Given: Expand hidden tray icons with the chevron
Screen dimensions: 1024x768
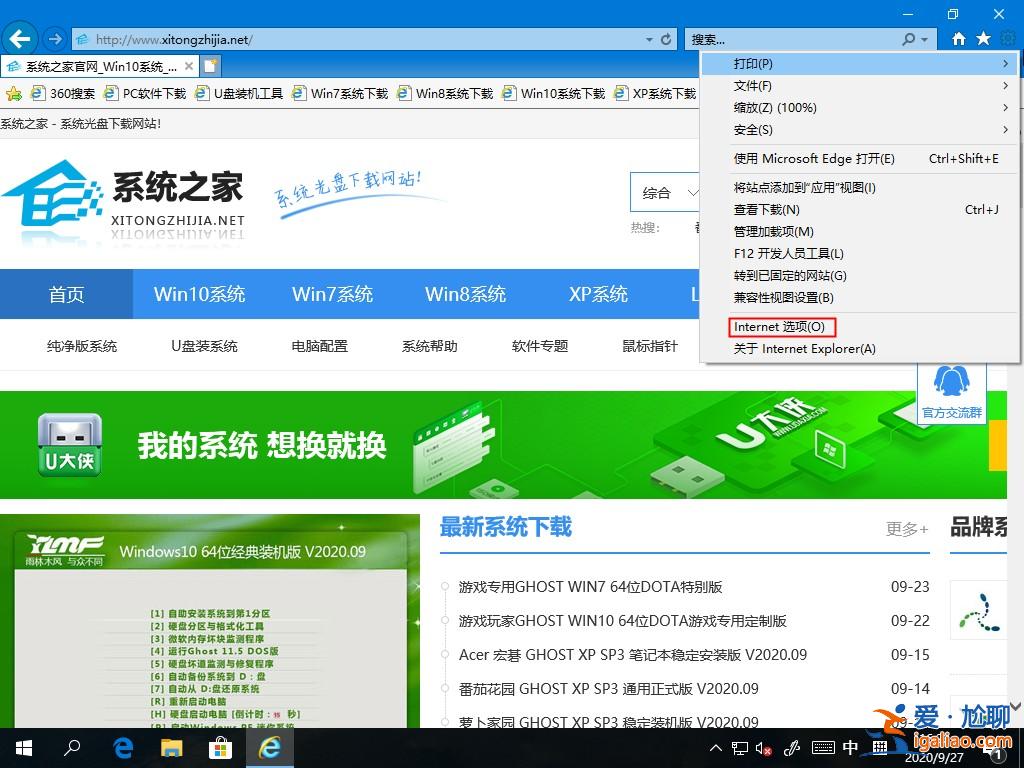Looking at the screenshot, I should pyautogui.click(x=714, y=747).
